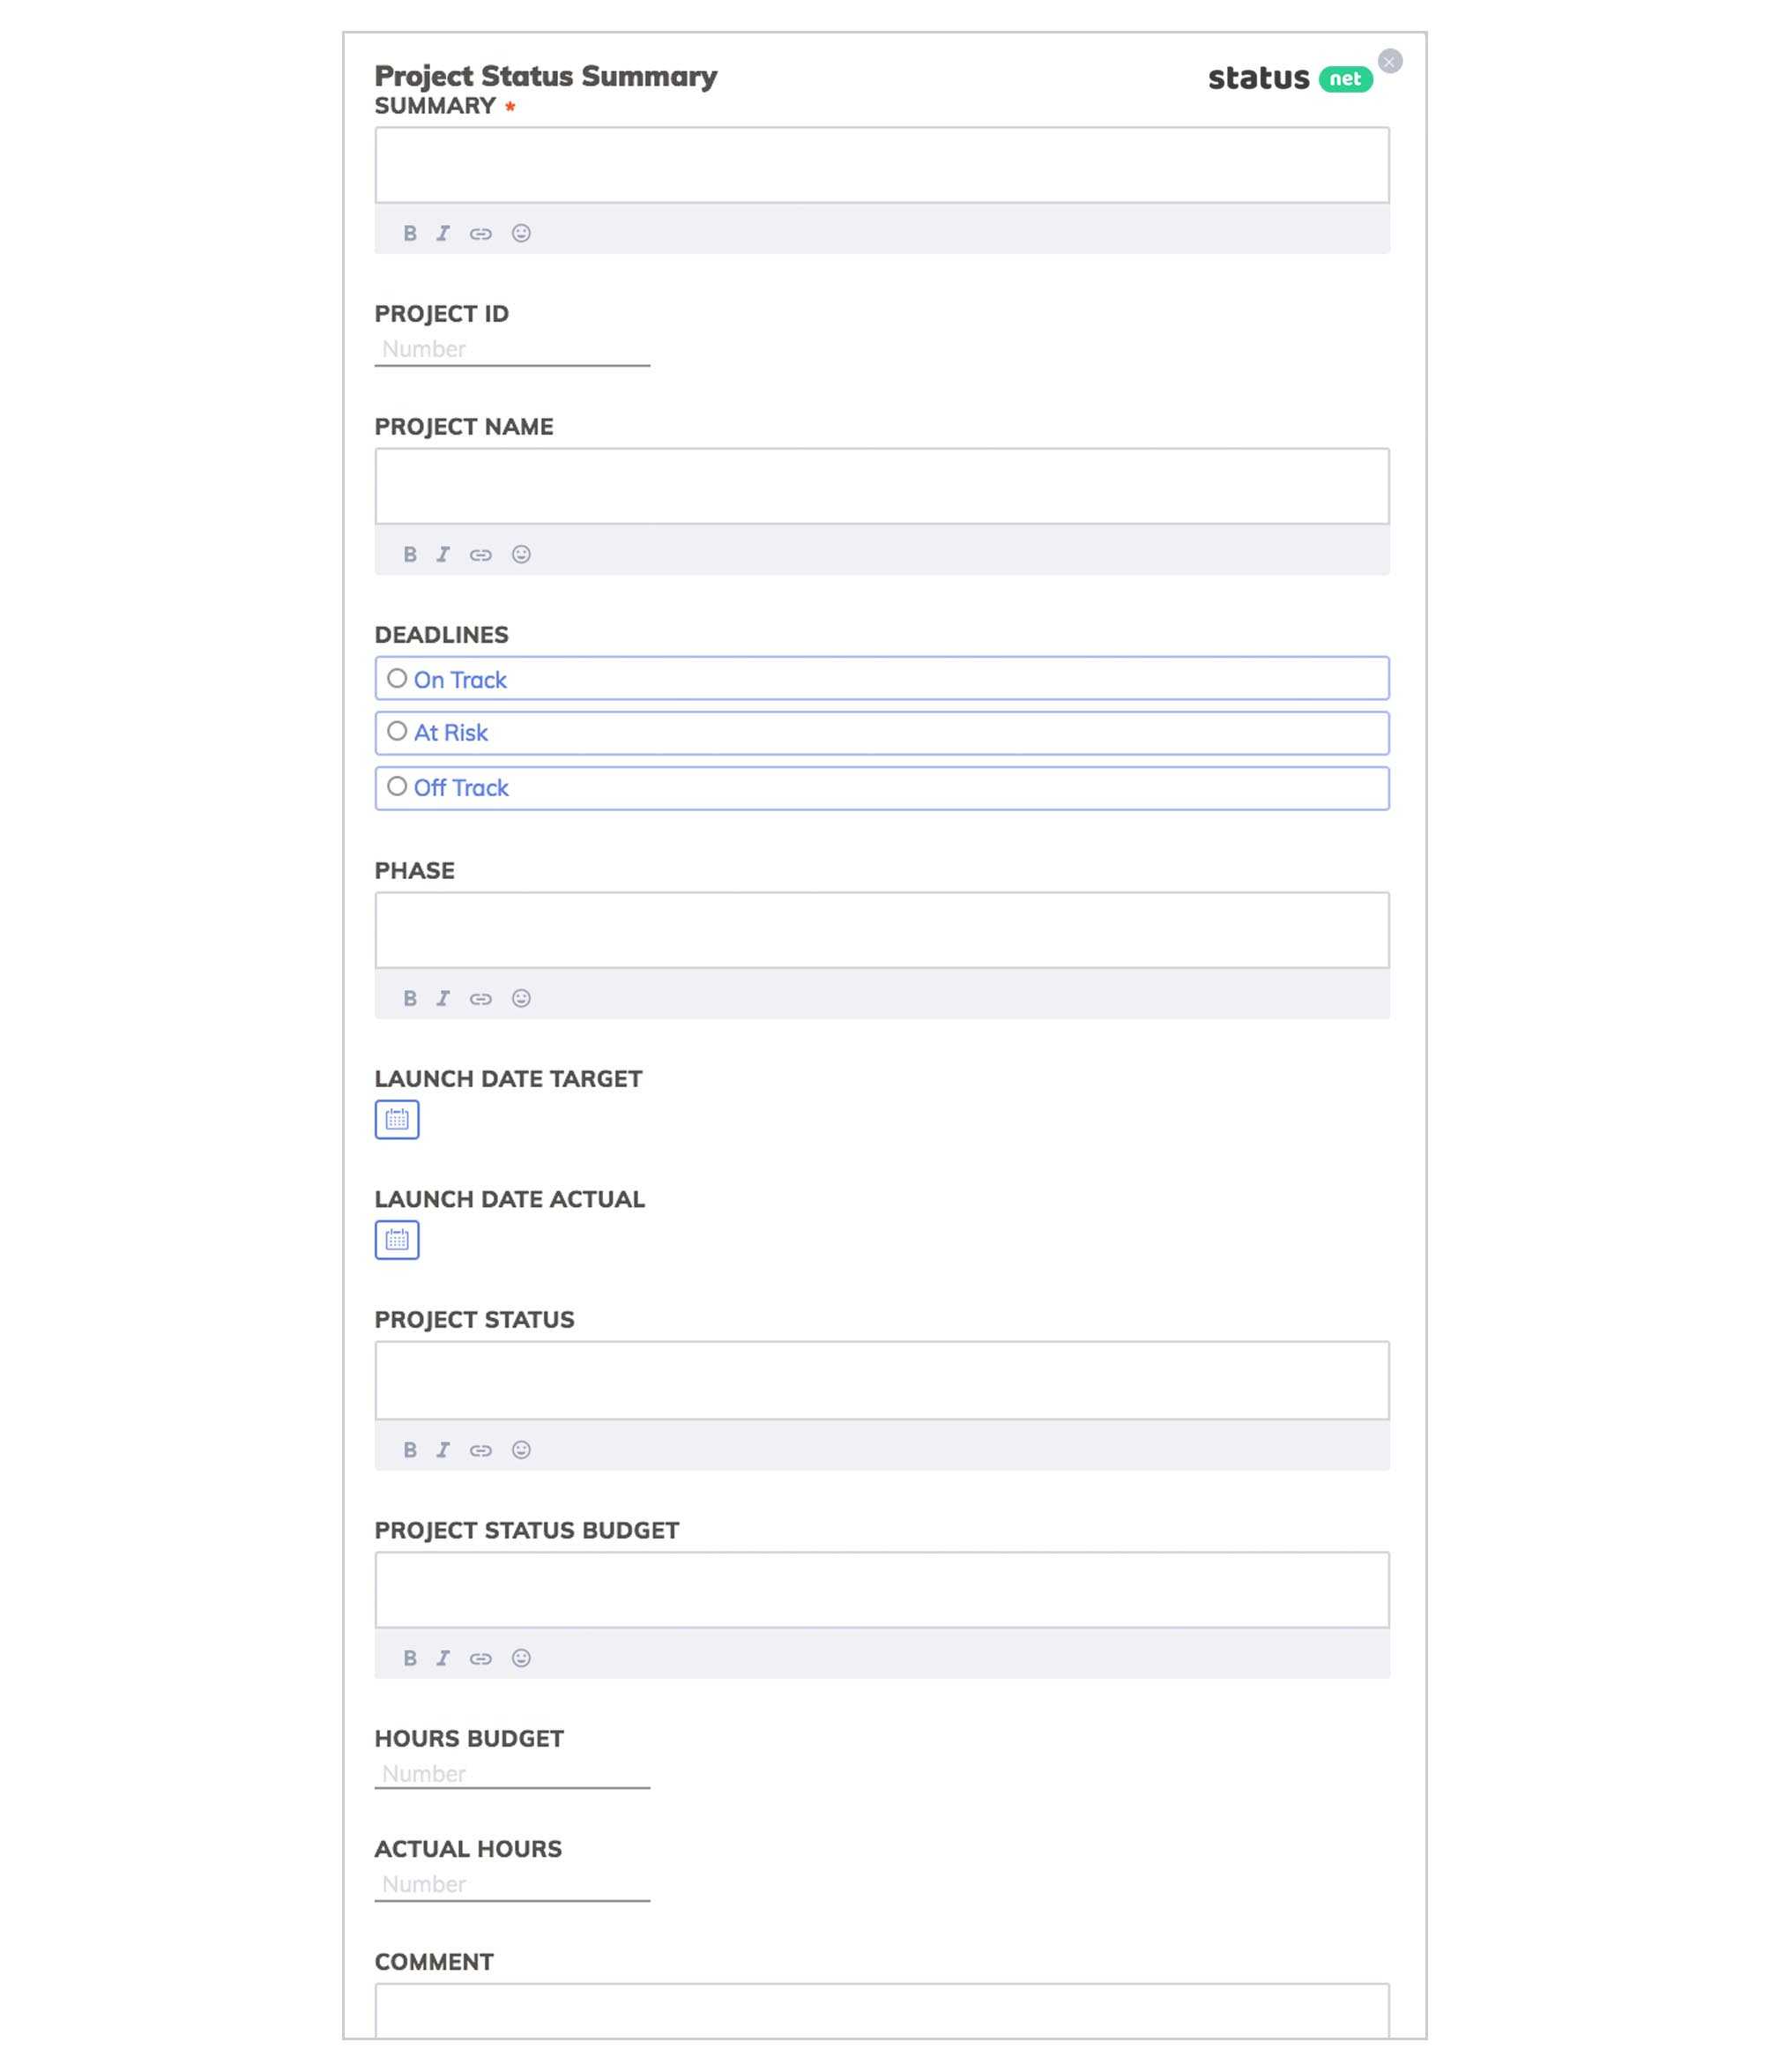Select the Off Track radio button
The height and width of the screenshot is (2072, 1771).
pos(397,786)
